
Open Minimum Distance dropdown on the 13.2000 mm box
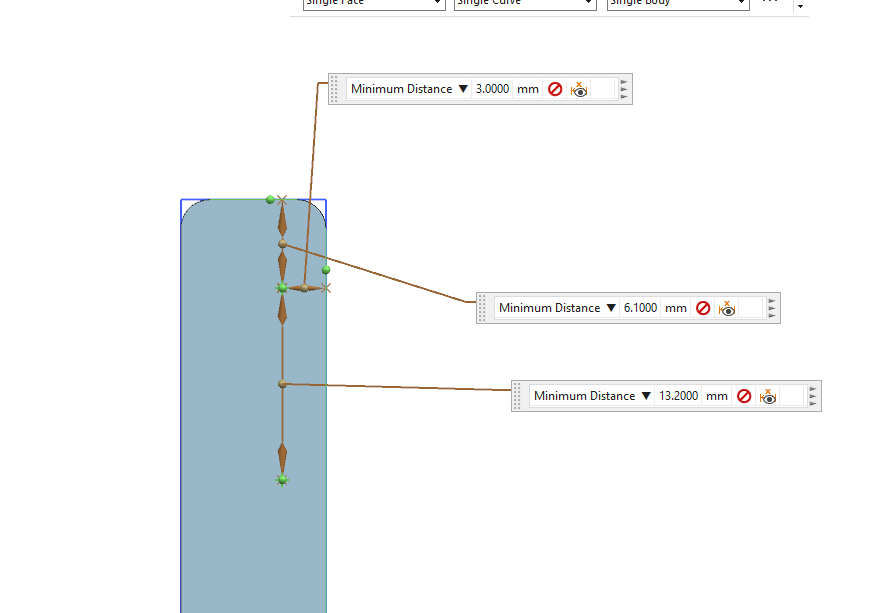[x=646, y=396]
